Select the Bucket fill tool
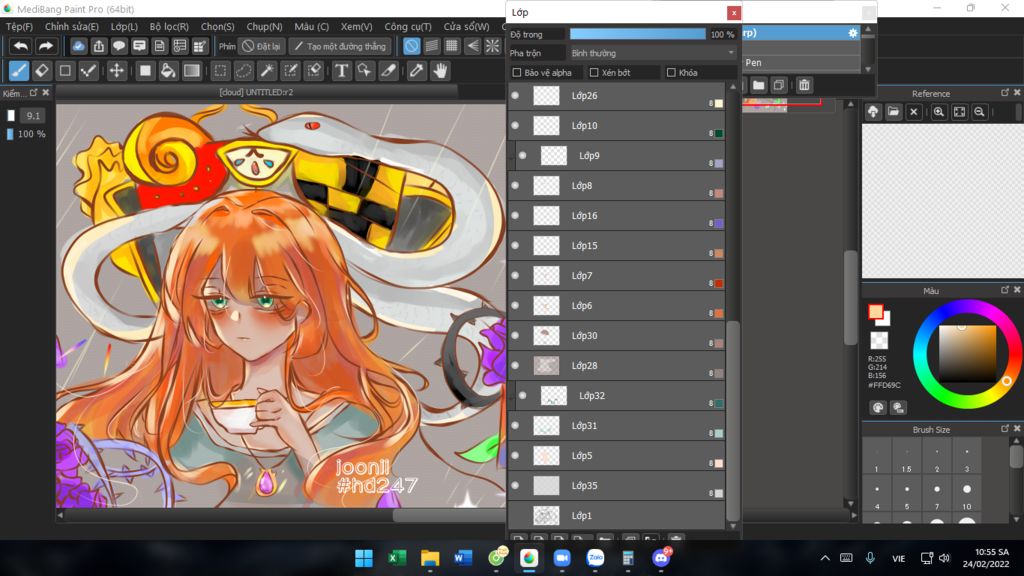The height and width of the screenshot is (576, 1024). [x=168, y=71]
